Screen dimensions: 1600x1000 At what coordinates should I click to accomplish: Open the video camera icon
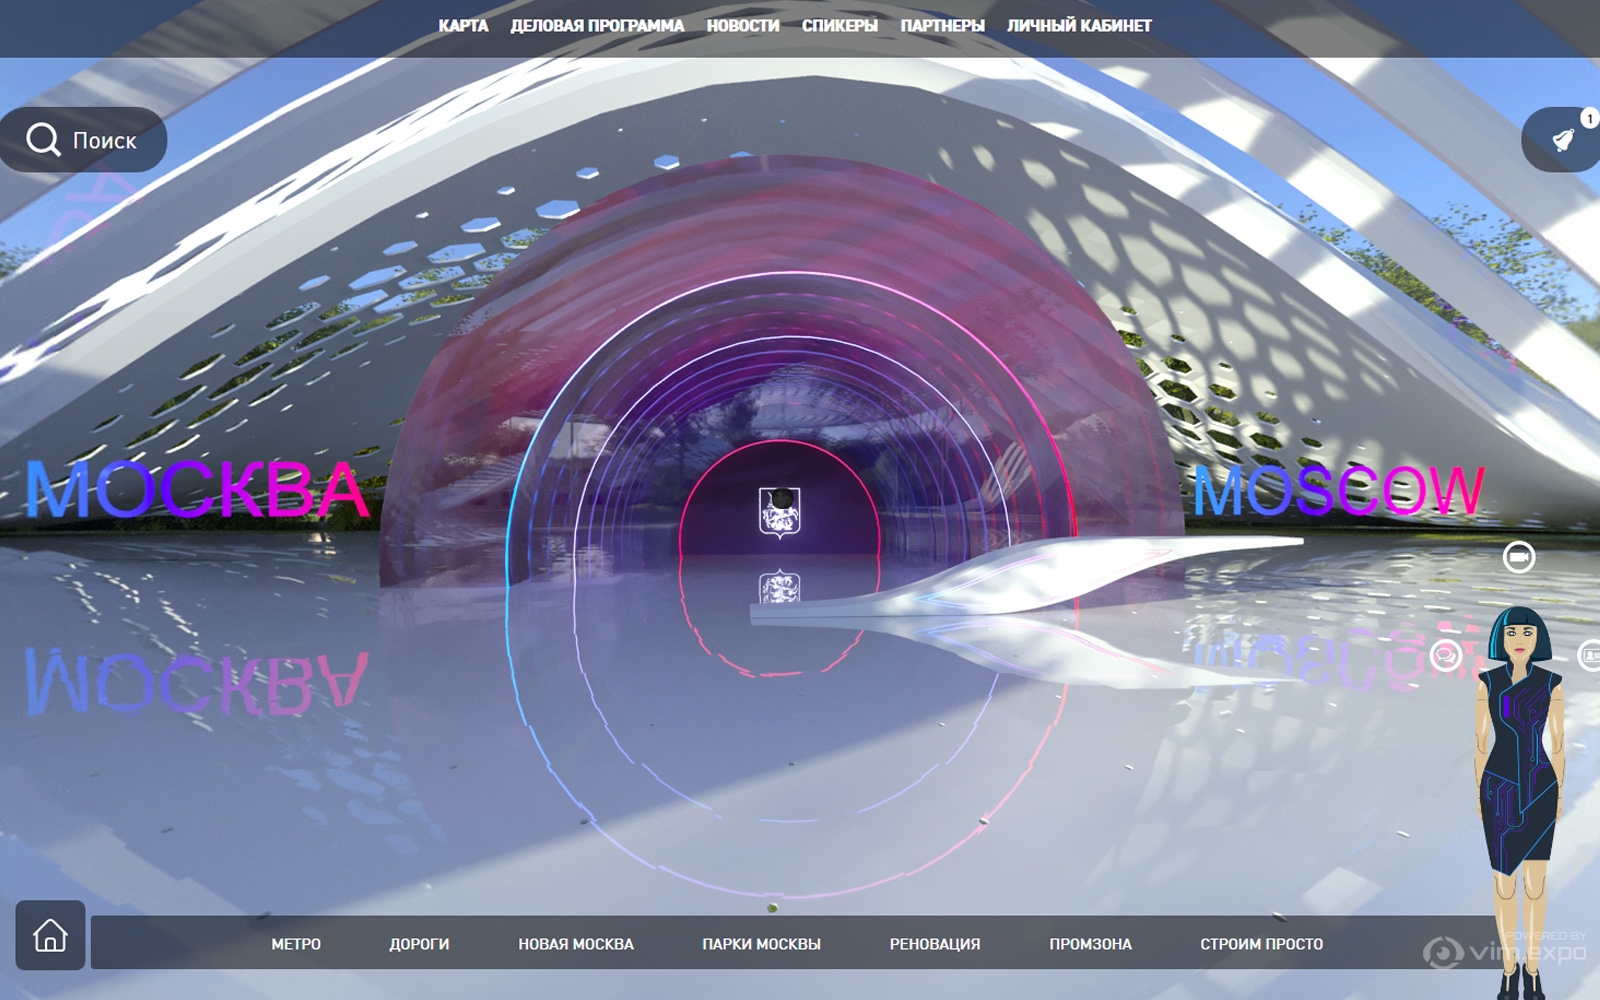[x=1519, y=557]
